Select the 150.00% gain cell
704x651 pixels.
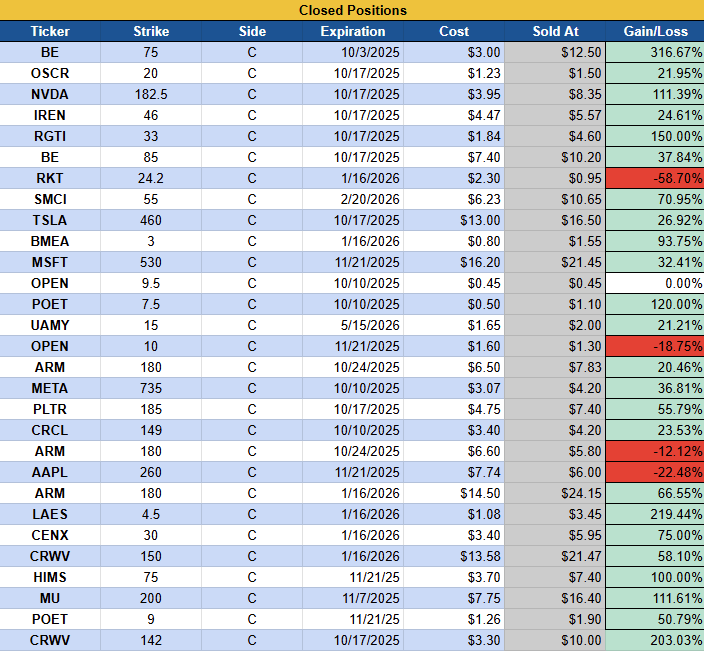(x=655, y=136)
